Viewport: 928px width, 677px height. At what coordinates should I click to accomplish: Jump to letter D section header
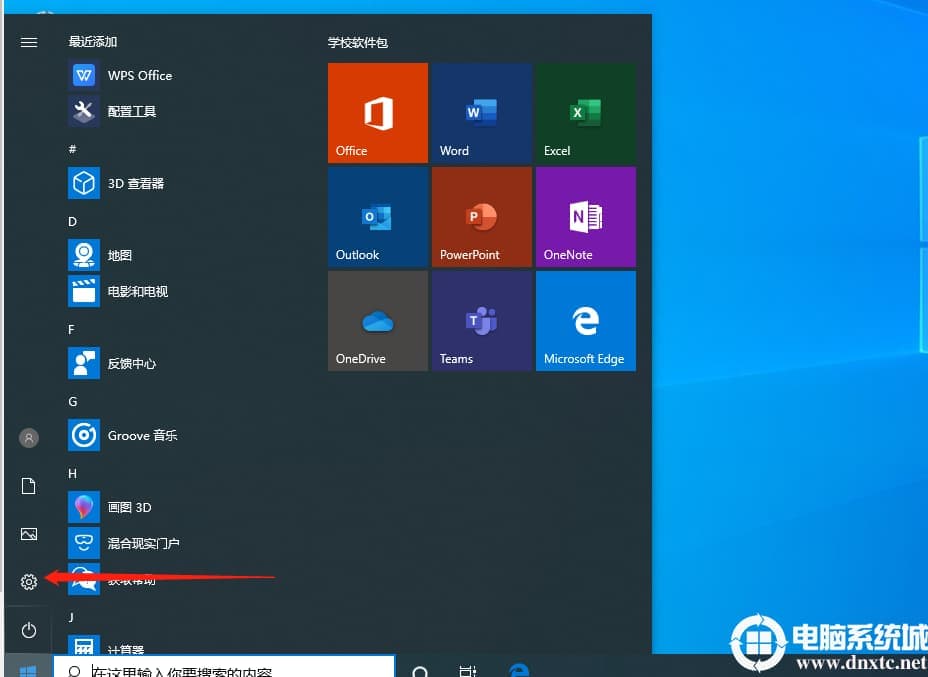[x=72, y=221]
